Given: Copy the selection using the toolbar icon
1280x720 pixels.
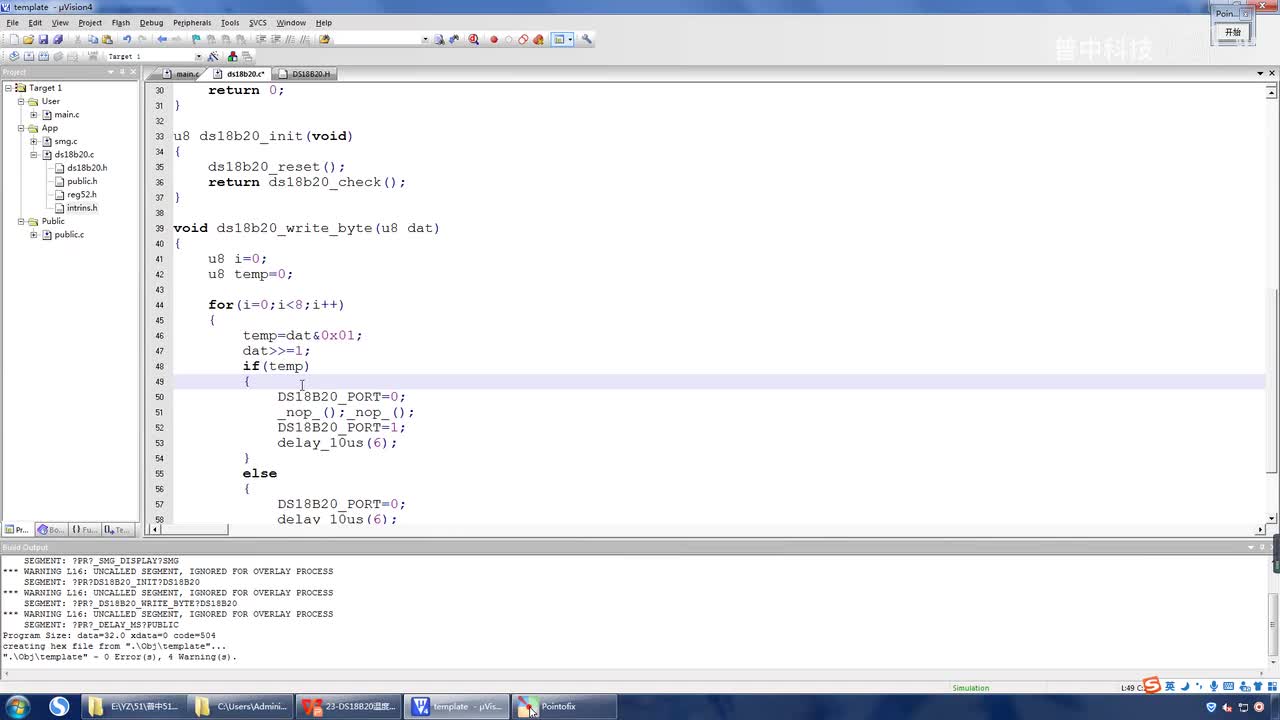Looking at the screenshot, I should [x=93, y=40].
